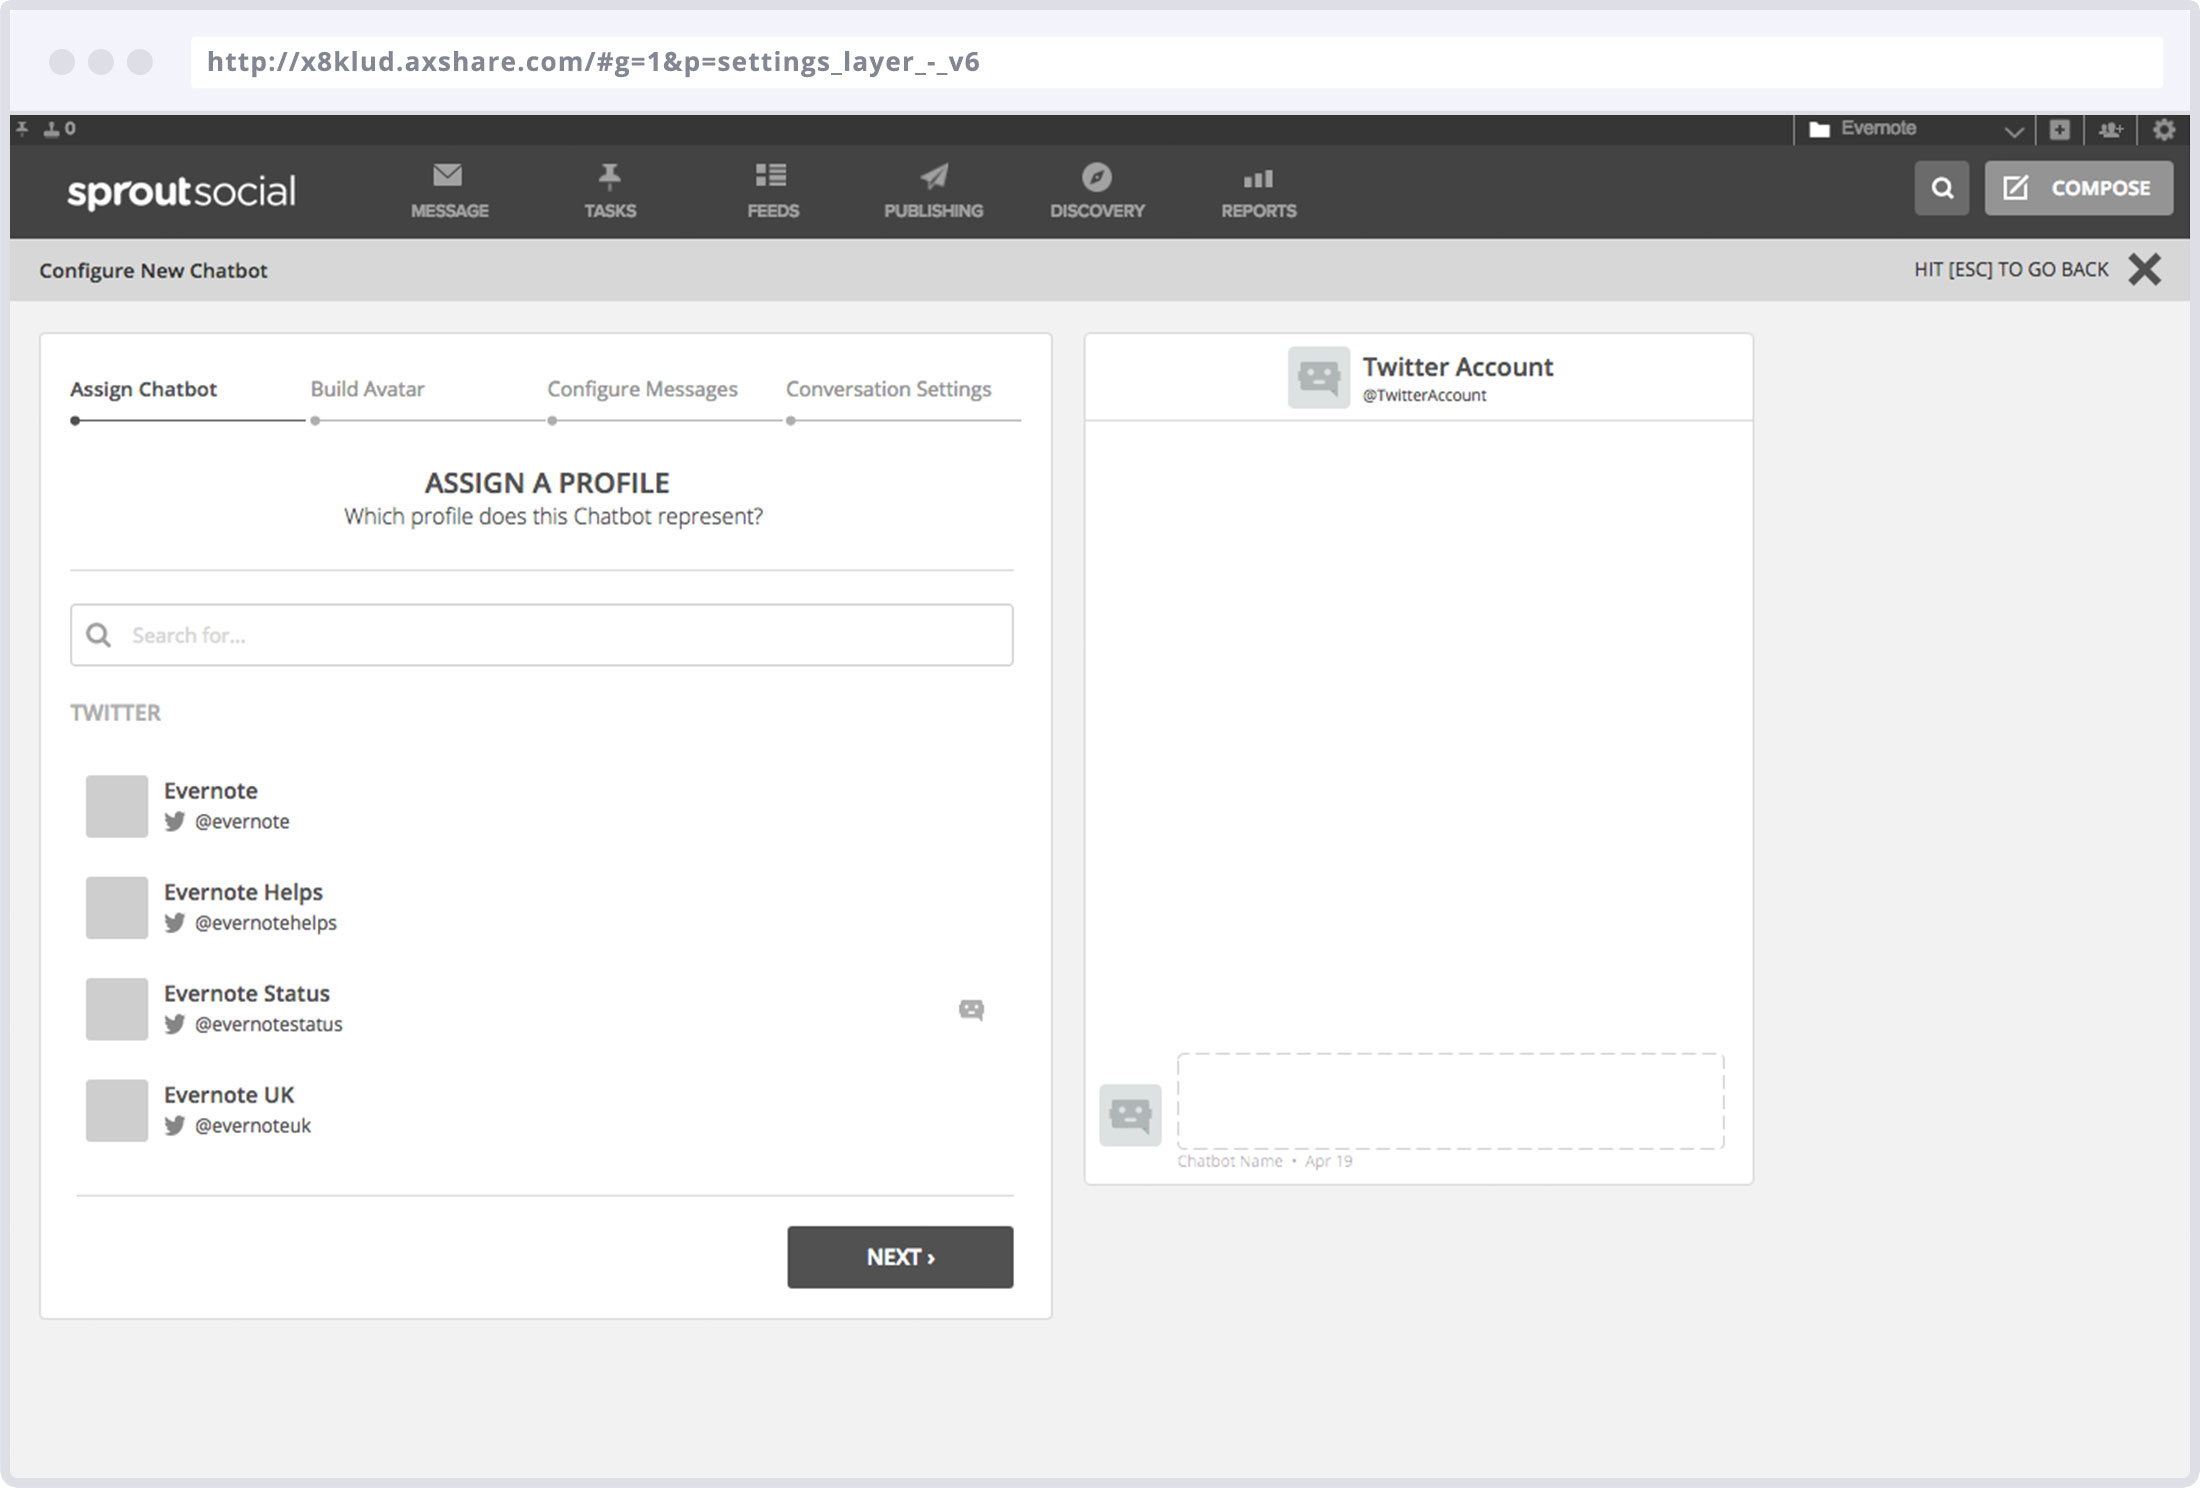This screenshot has width=2200, height=1488.
Task: Click the Twitter bird beside @evernote
Action: [174, 821]
